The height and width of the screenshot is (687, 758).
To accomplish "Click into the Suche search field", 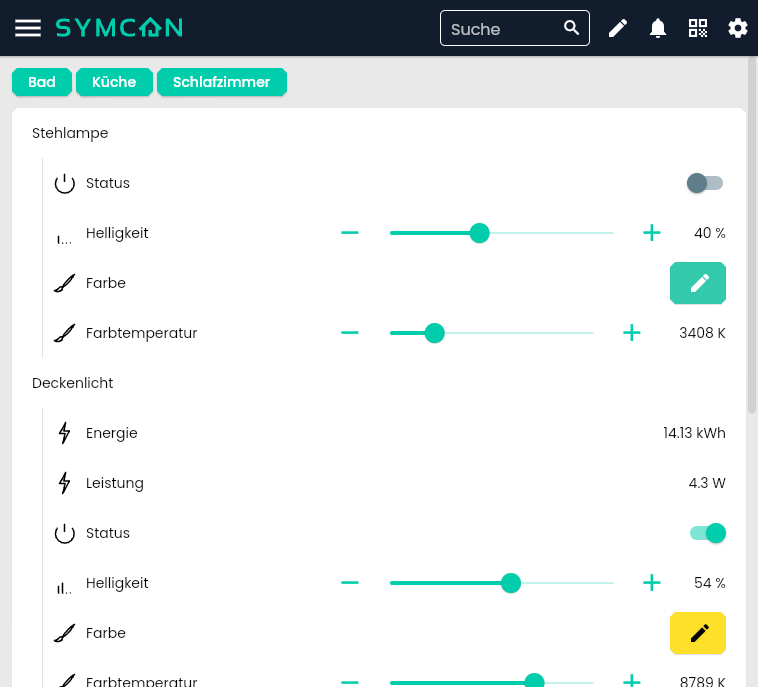I will click(x=500, y=28).
